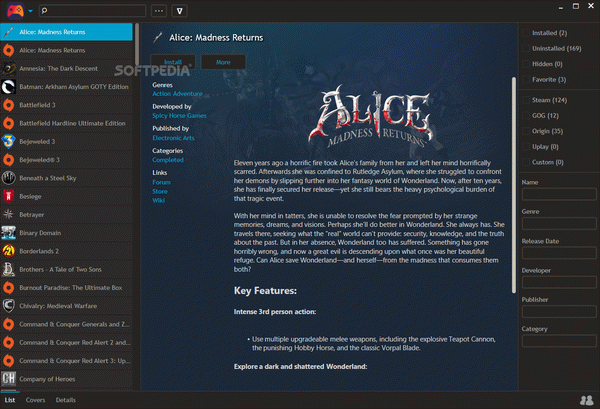Click the Alice Madness Returns logo image
Image resolution: width=600 pixels, height=409 pixels.
pyautogui.click(x=370, y=116)
